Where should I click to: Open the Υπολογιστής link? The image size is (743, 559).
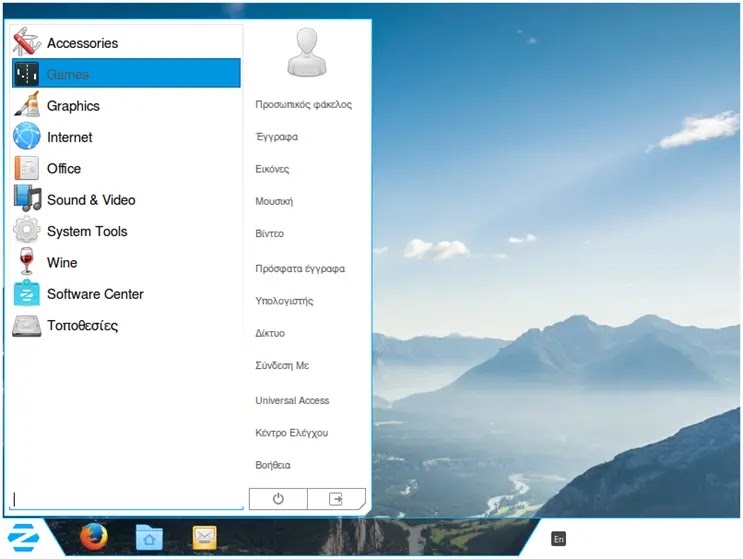pos(284,301)
